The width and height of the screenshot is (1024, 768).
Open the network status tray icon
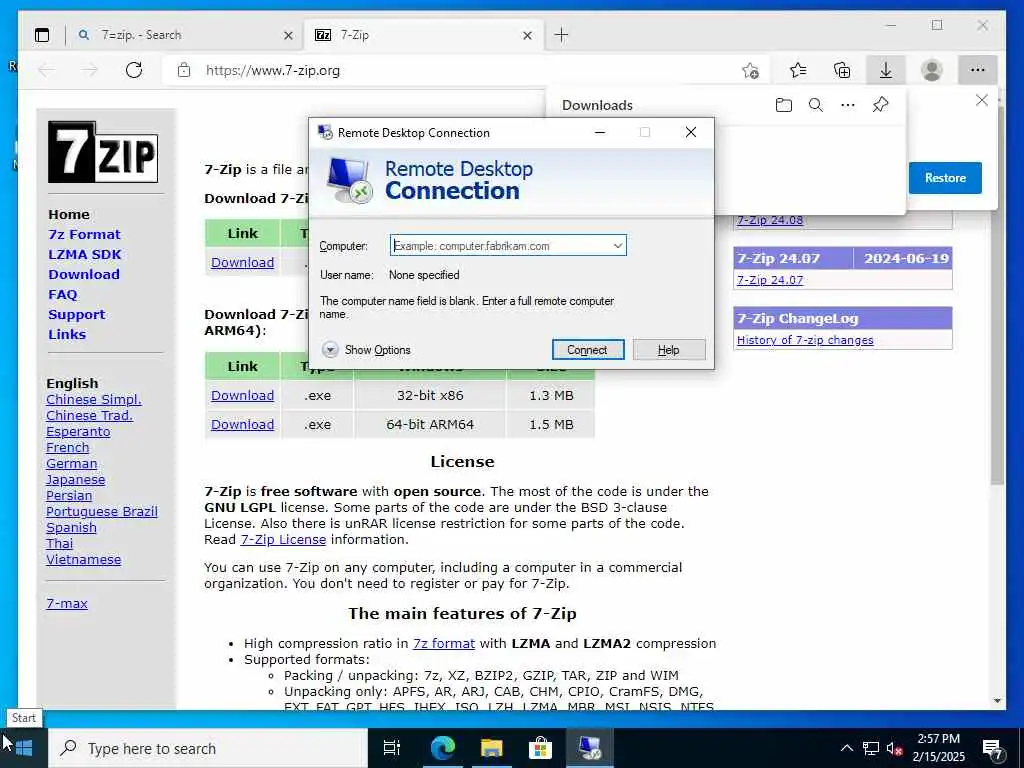[871, 748]
